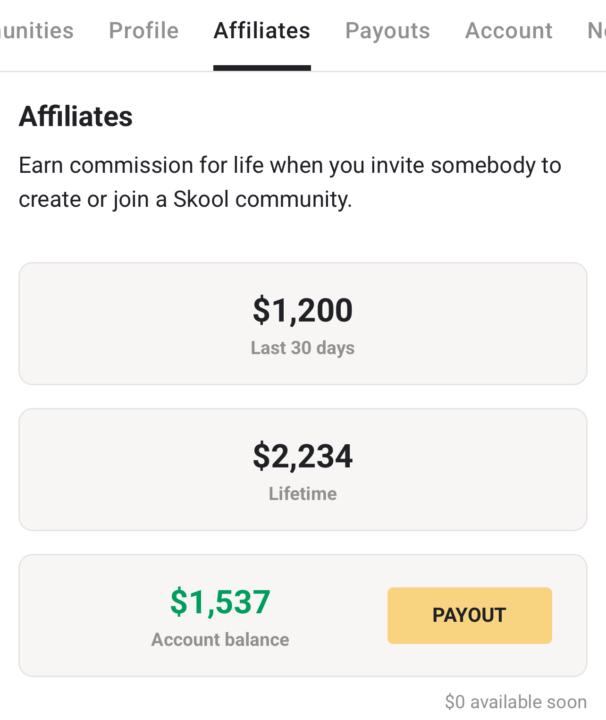Go to the Account tab
606x720 pixels.
pos(508,31)
